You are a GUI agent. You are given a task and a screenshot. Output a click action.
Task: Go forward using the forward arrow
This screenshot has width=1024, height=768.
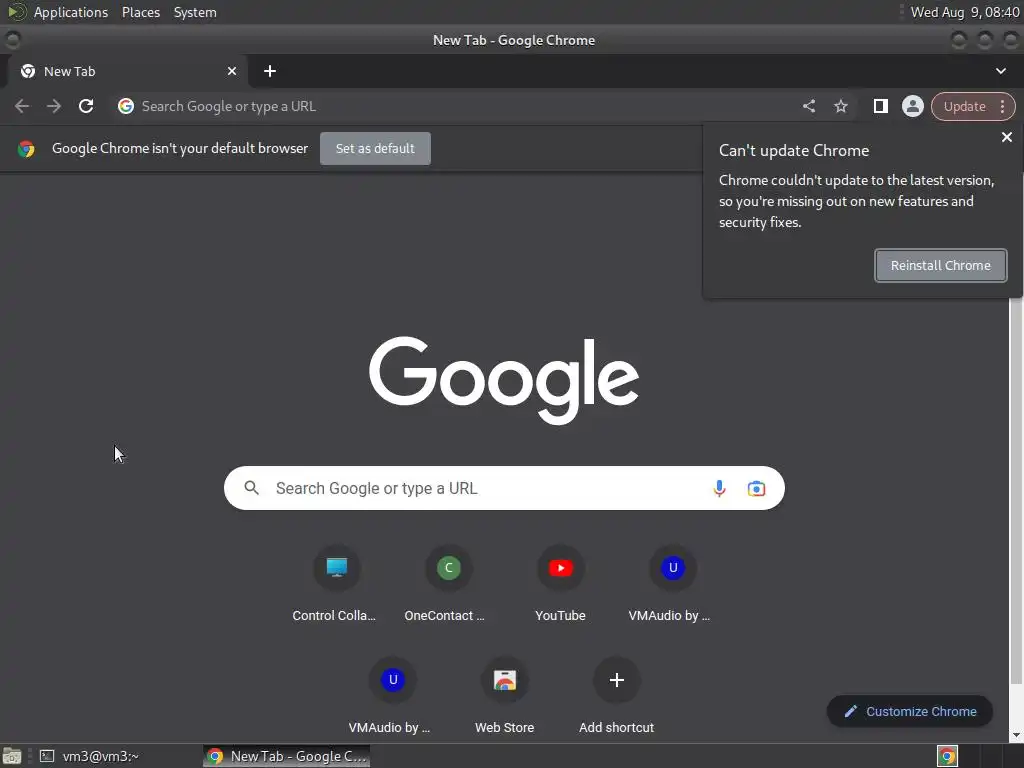click(x=54, y=106)
